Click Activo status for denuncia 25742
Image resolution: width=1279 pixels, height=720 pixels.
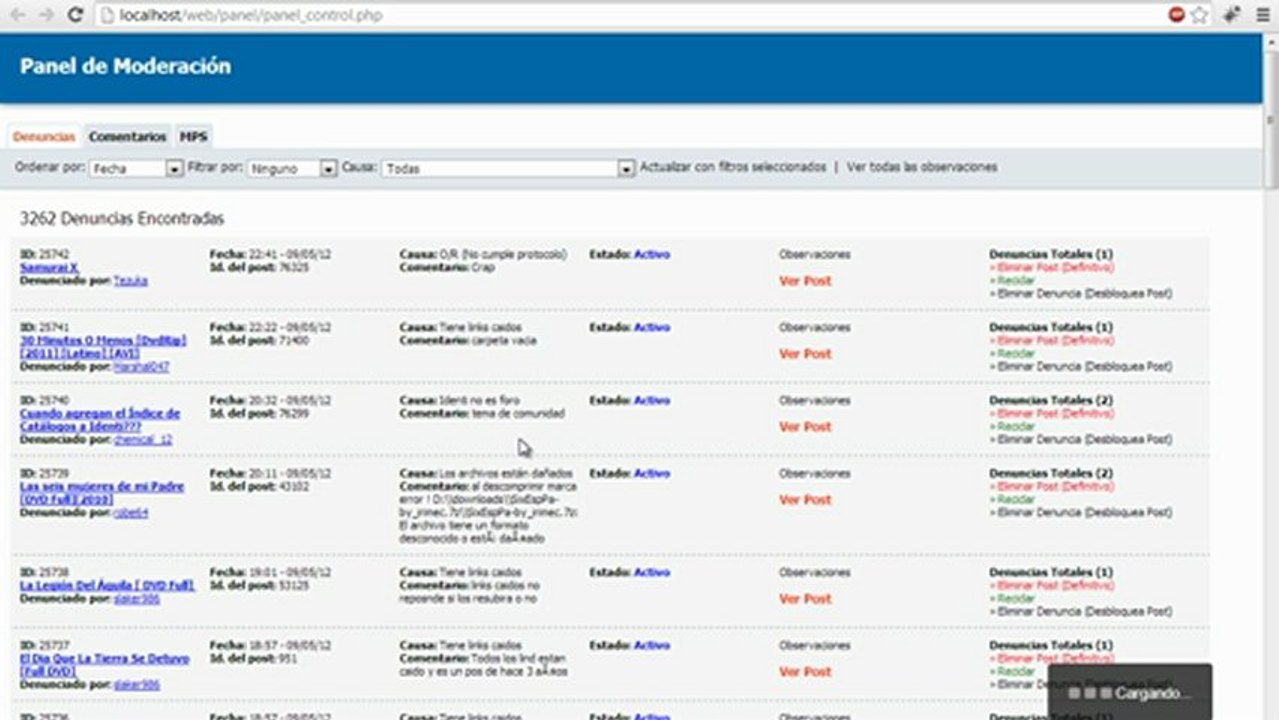click(x=652, y=254)
